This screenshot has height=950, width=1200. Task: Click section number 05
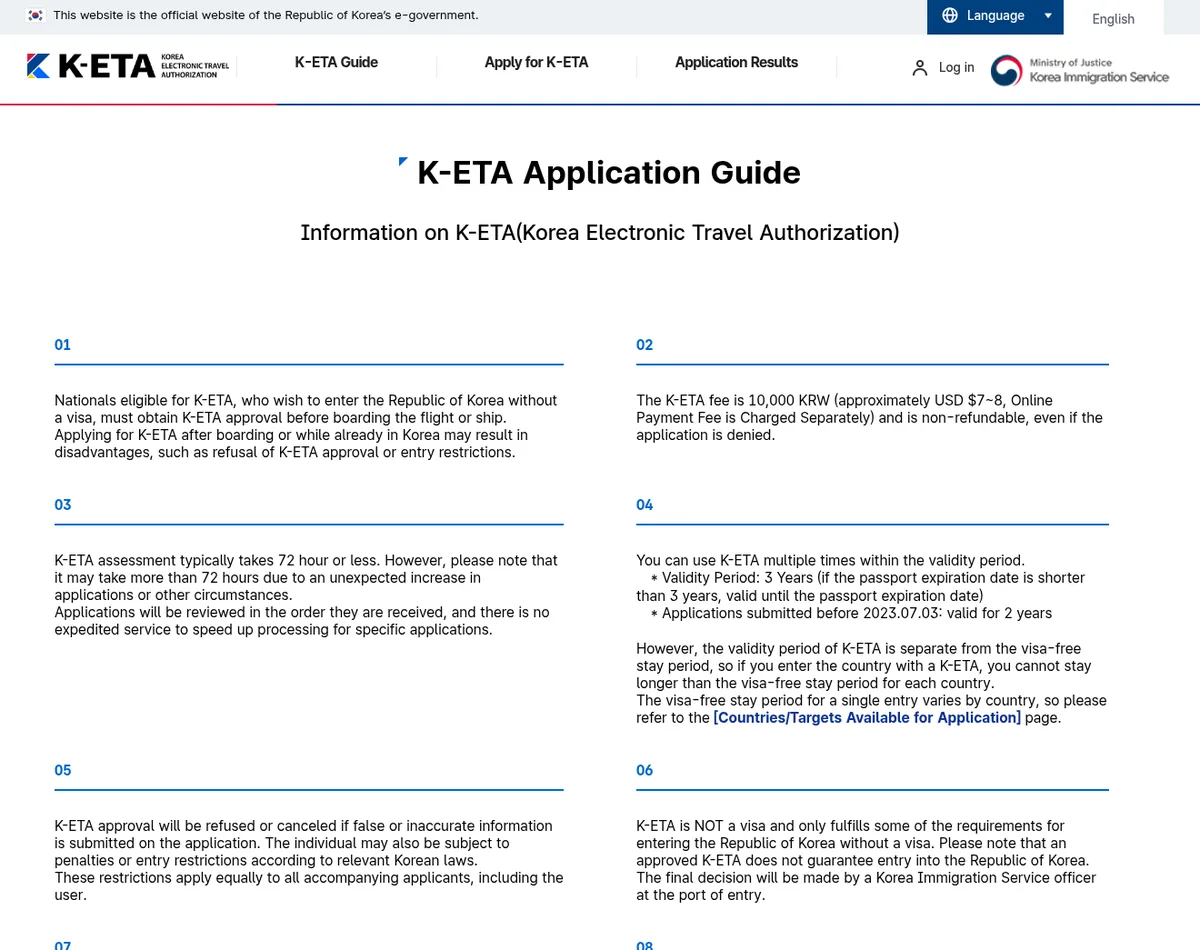62,770
